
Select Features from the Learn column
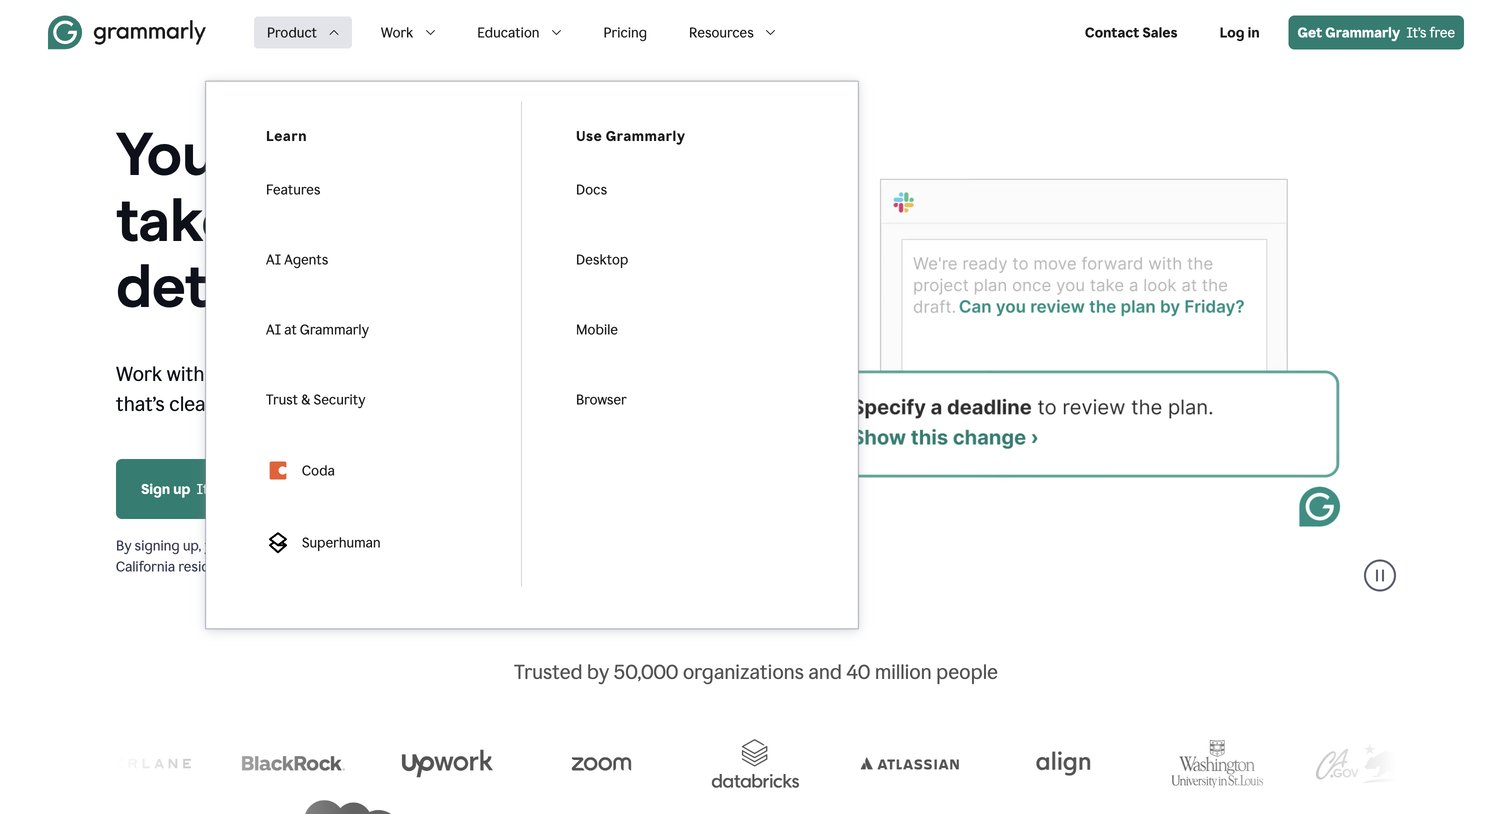[x=293, y=189]
